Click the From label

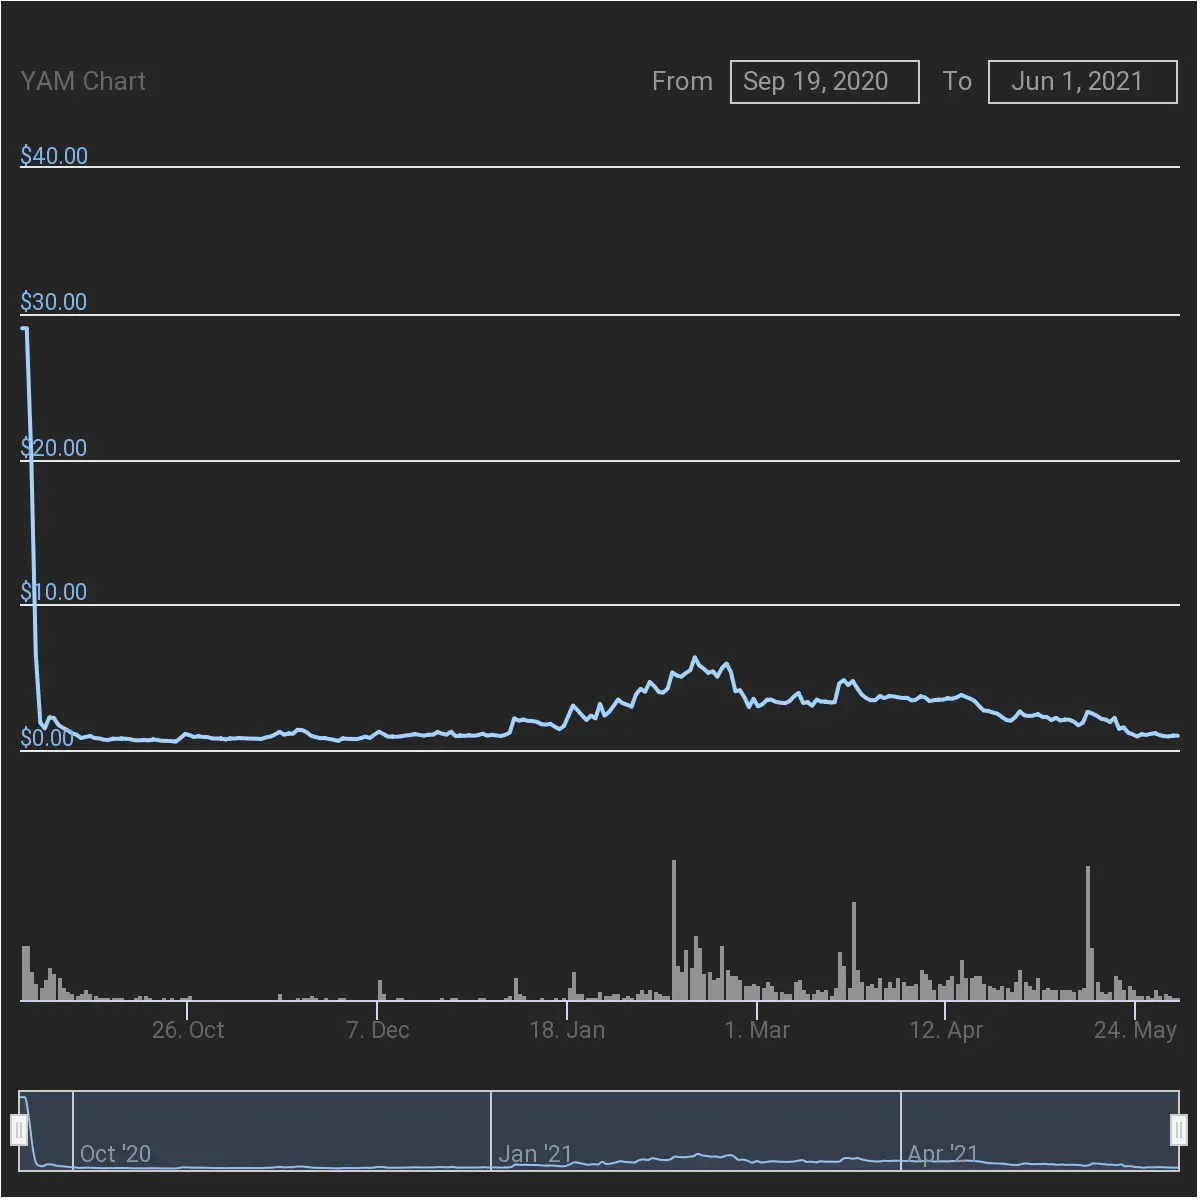pos(682,81)
